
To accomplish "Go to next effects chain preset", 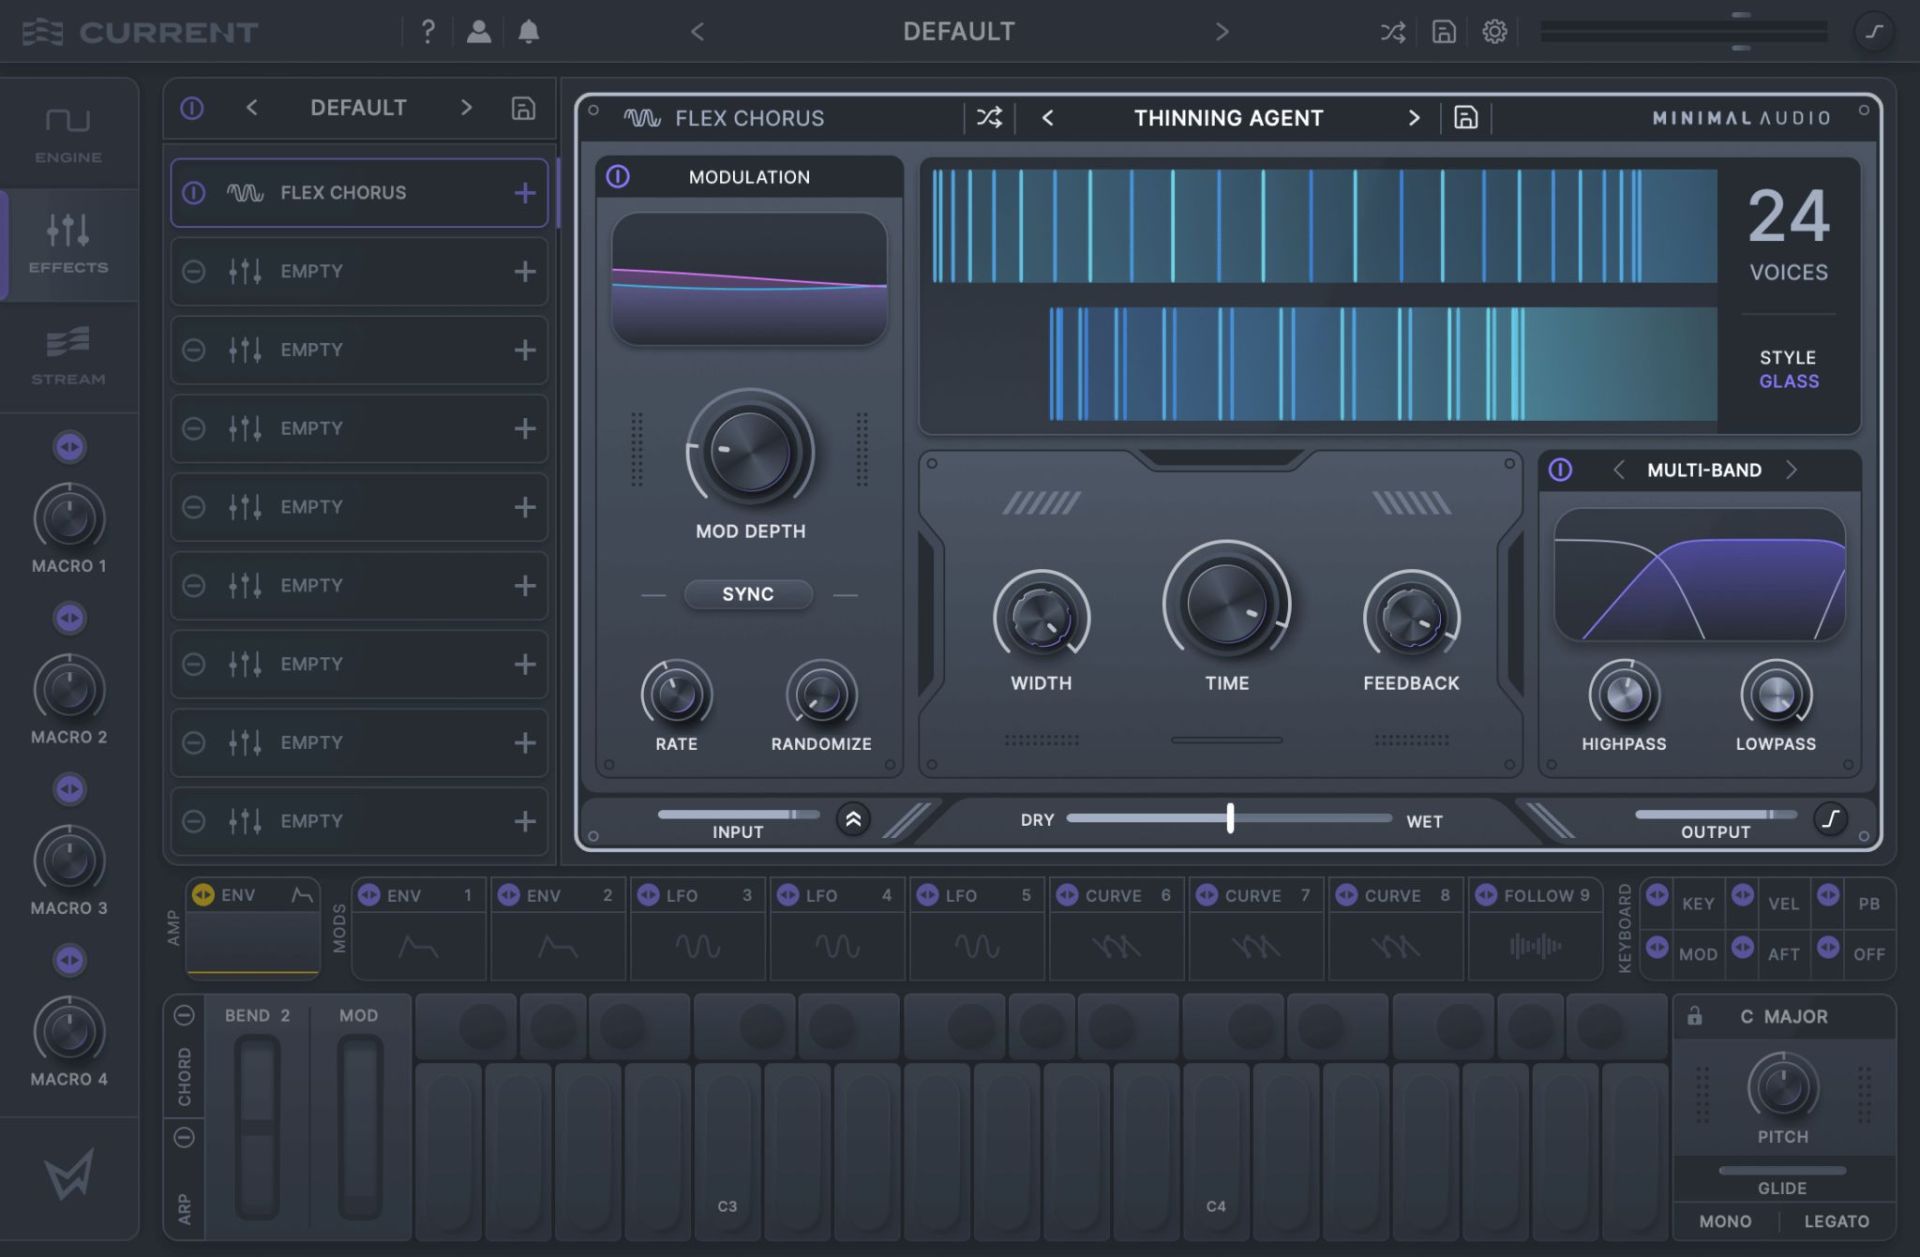I will click(x=466, y=108).
